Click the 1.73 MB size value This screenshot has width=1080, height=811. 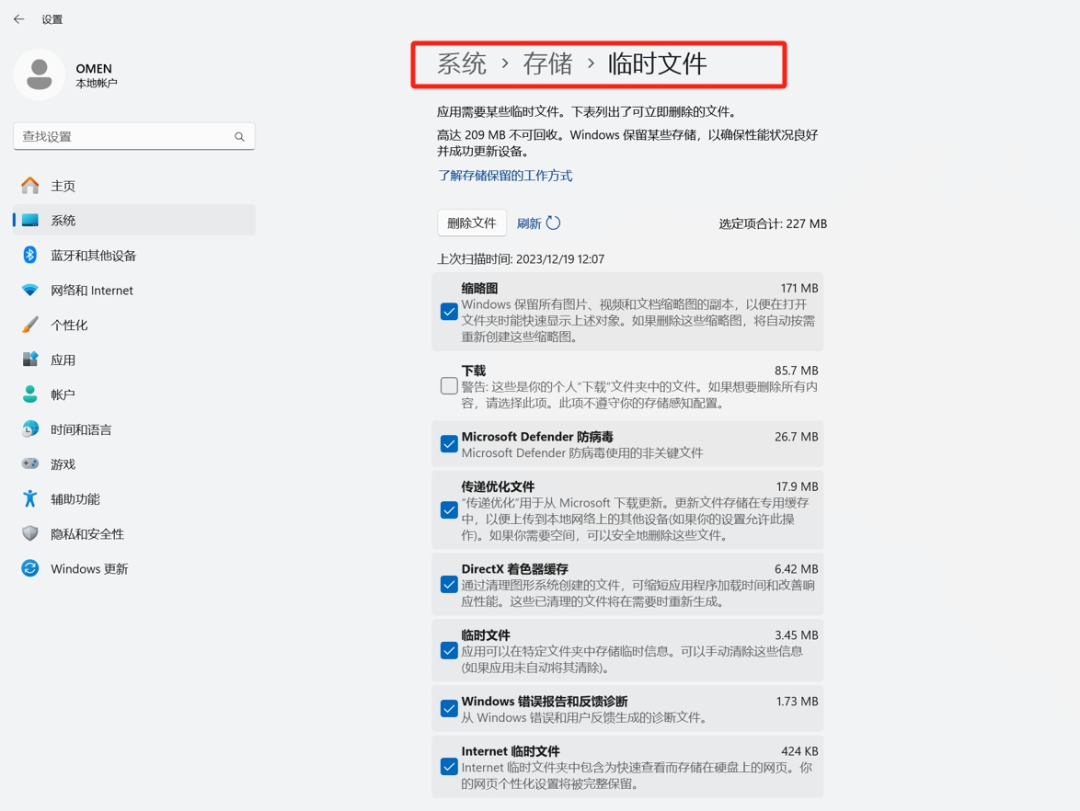[797, 701]
